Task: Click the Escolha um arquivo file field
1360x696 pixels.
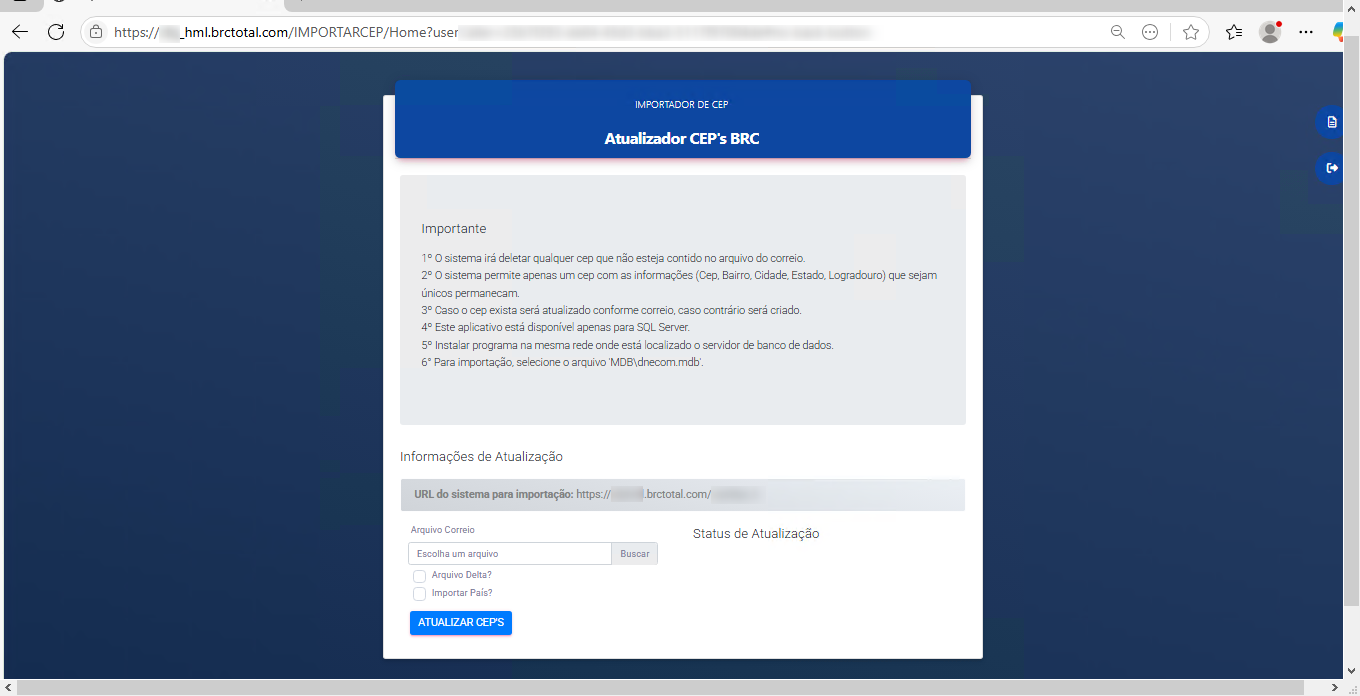Action: coord(510,554)
